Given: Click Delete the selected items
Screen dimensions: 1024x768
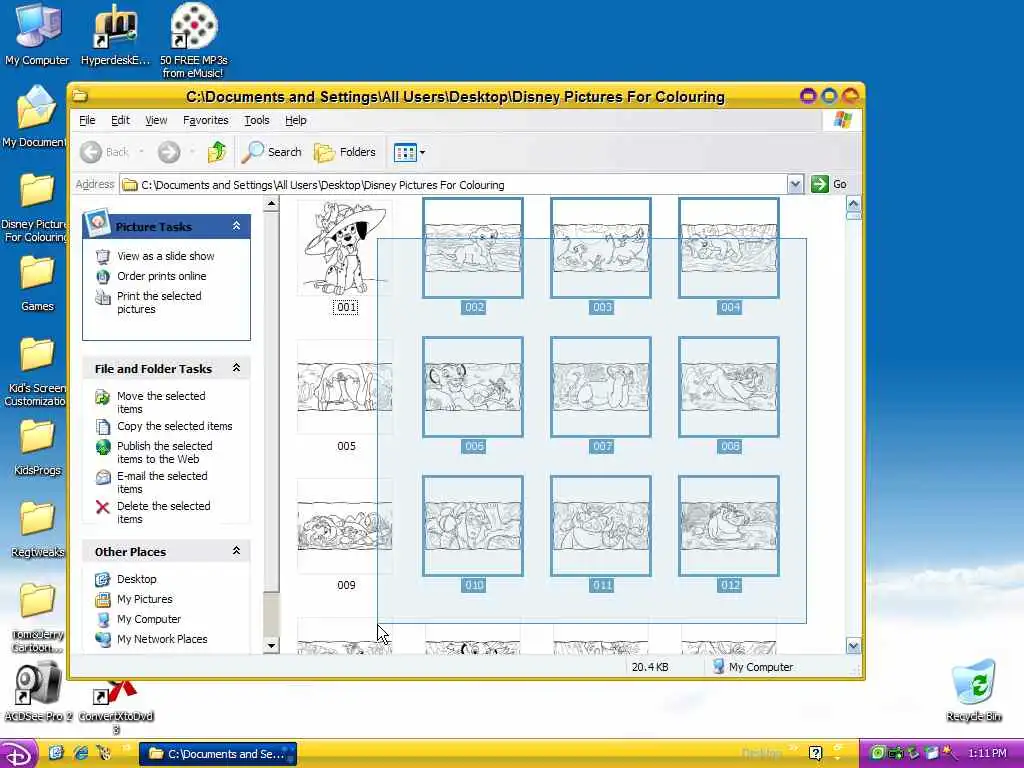Looking at the screenshot, I should click(163, 513).
